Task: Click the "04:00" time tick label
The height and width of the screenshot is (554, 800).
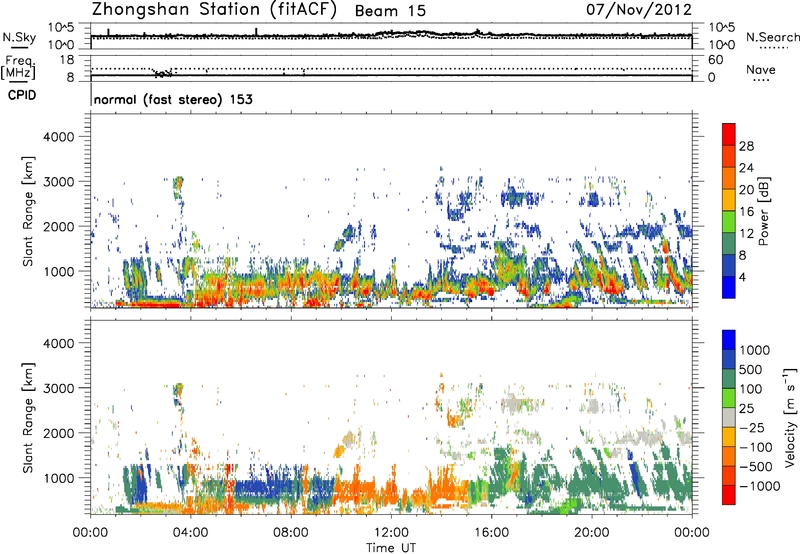Action: click(x=190, y=533)
